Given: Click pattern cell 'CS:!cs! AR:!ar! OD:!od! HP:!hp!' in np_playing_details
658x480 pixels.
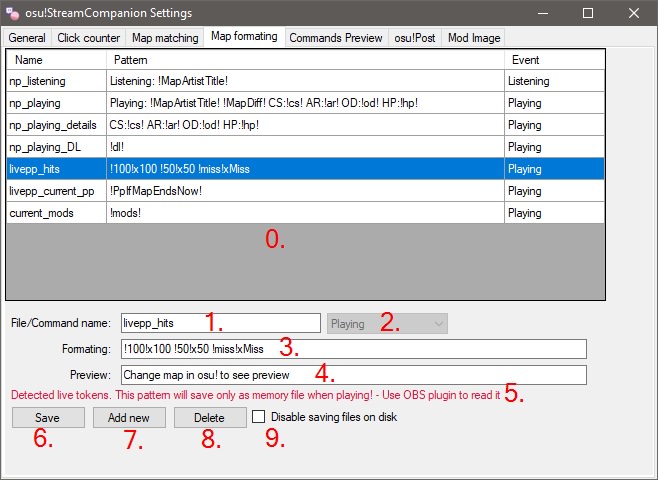Looking at the screenshot, I should coord(306,125).
